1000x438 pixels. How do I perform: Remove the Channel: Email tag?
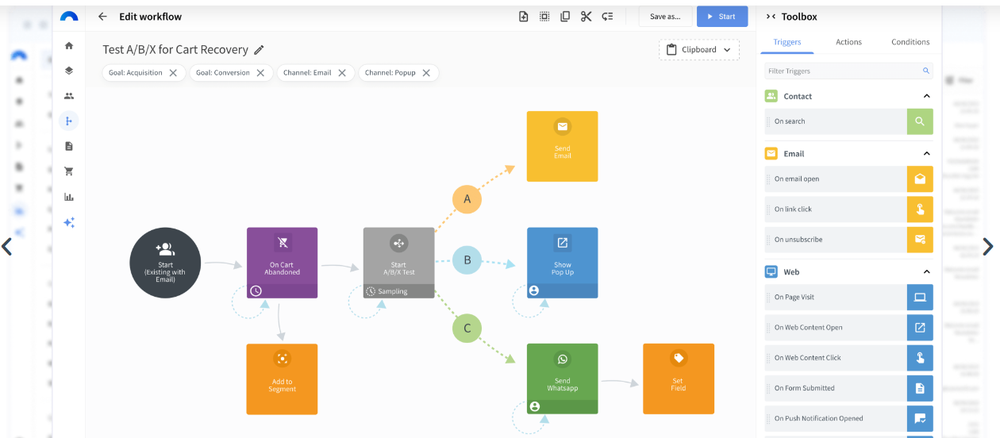coord(342,73)
